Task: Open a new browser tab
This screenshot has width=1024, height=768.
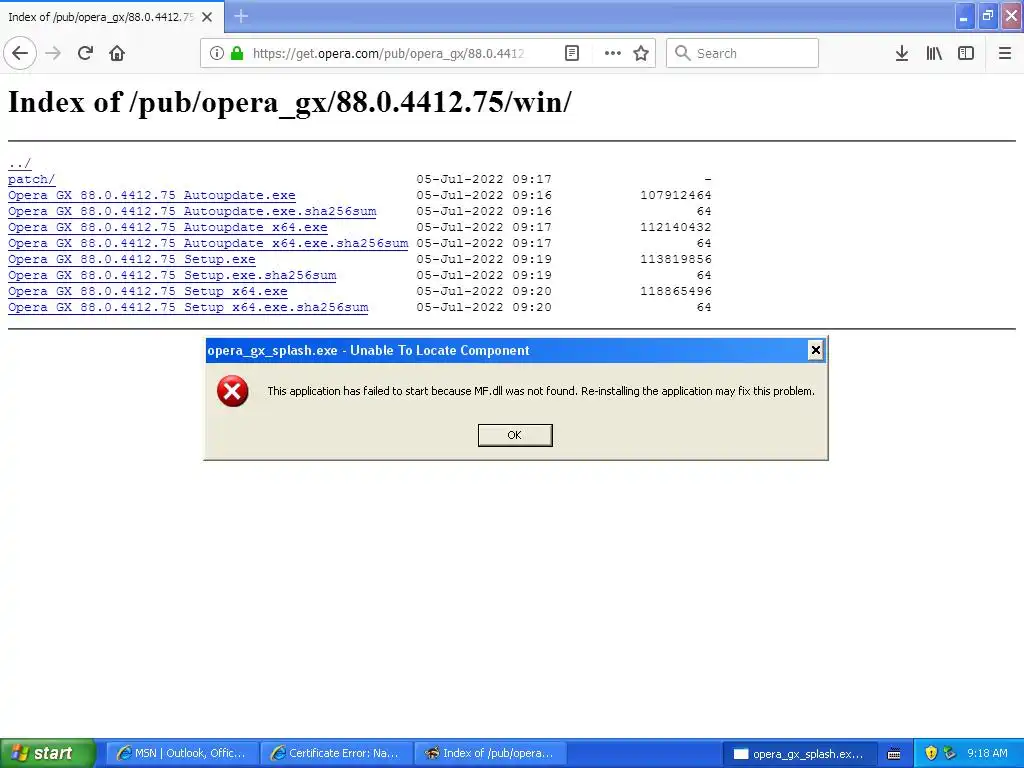Action: (x=241, y=16)
